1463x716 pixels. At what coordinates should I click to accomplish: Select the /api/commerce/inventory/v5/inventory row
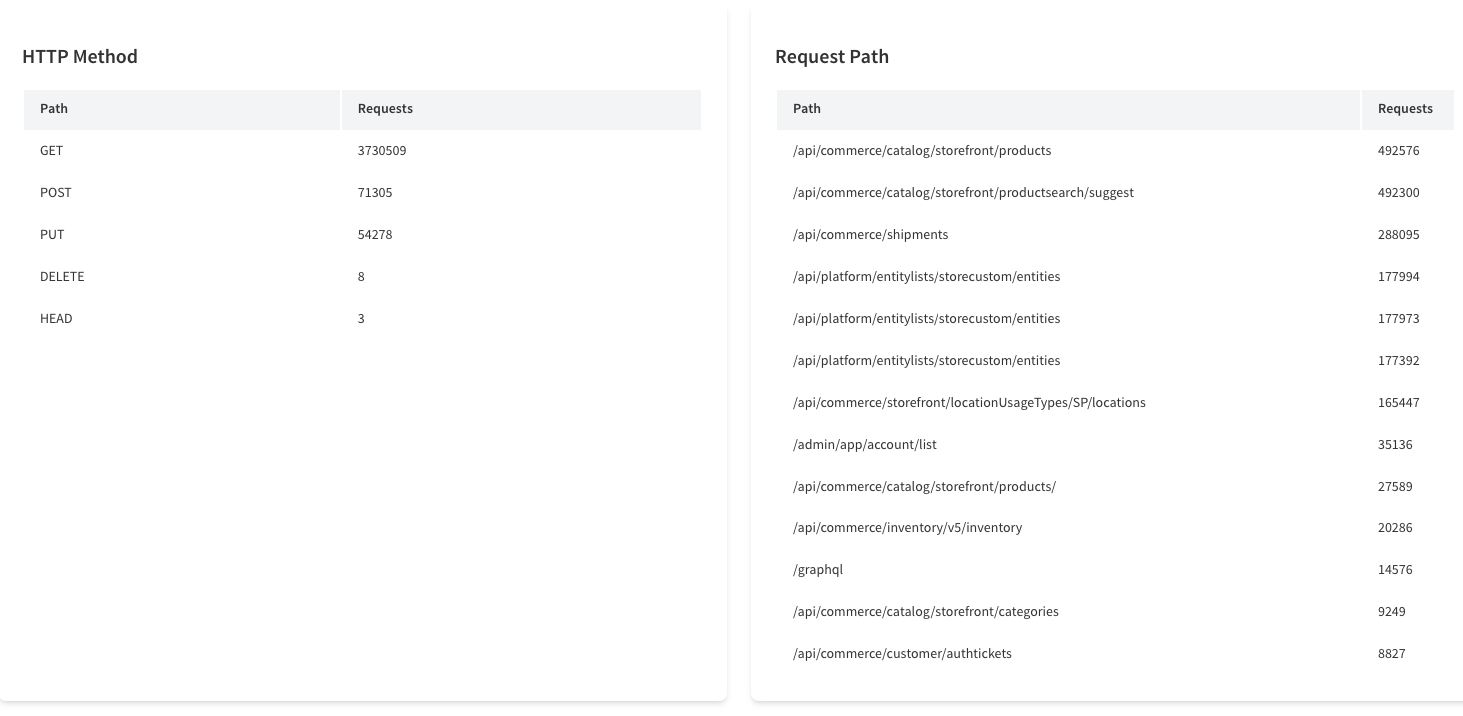tap(907, 527)
